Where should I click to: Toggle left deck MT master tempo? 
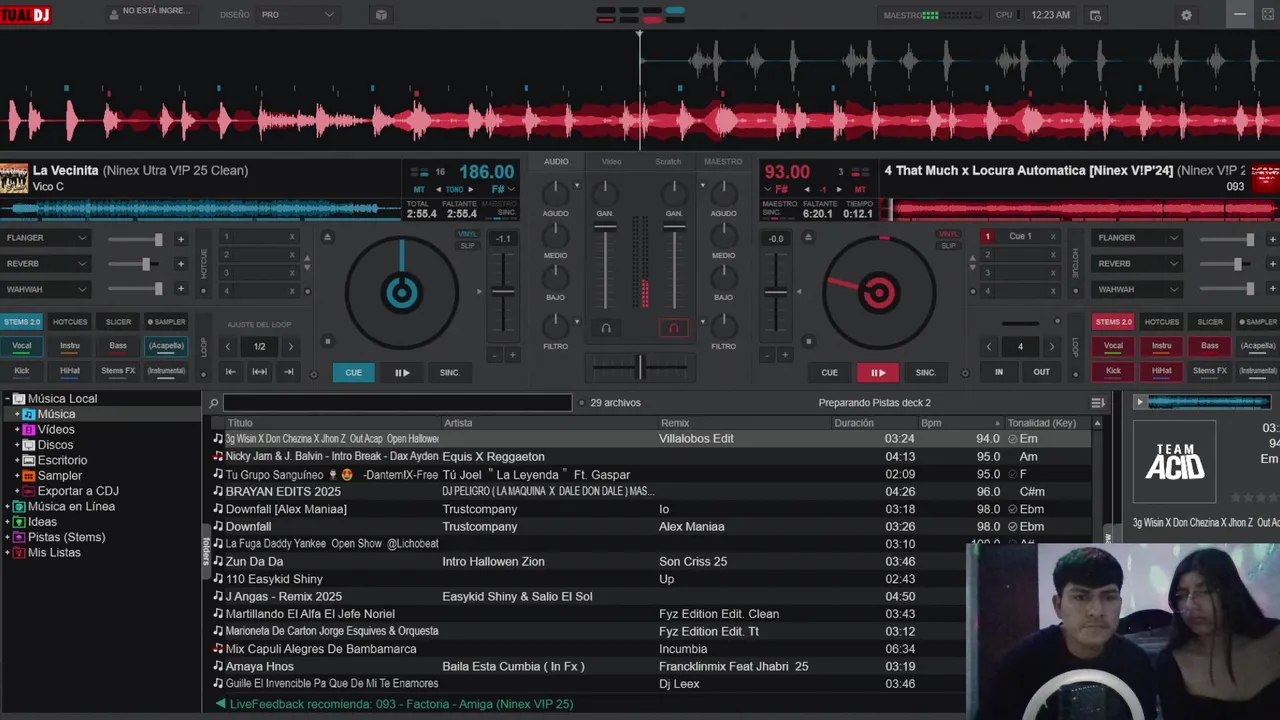tap(419, 189)
